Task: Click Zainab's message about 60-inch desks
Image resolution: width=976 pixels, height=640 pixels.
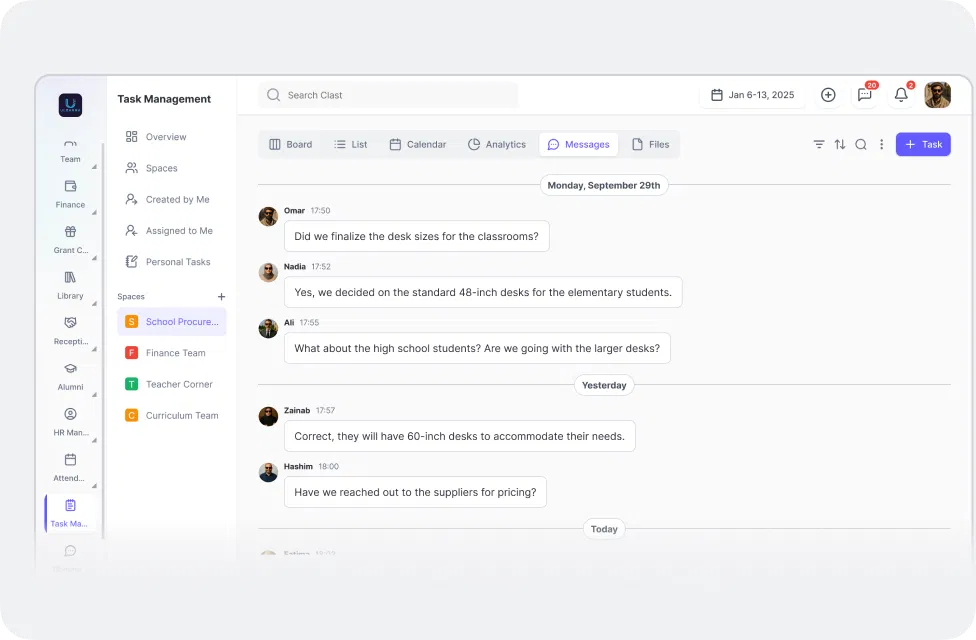Action: (459, 436)
